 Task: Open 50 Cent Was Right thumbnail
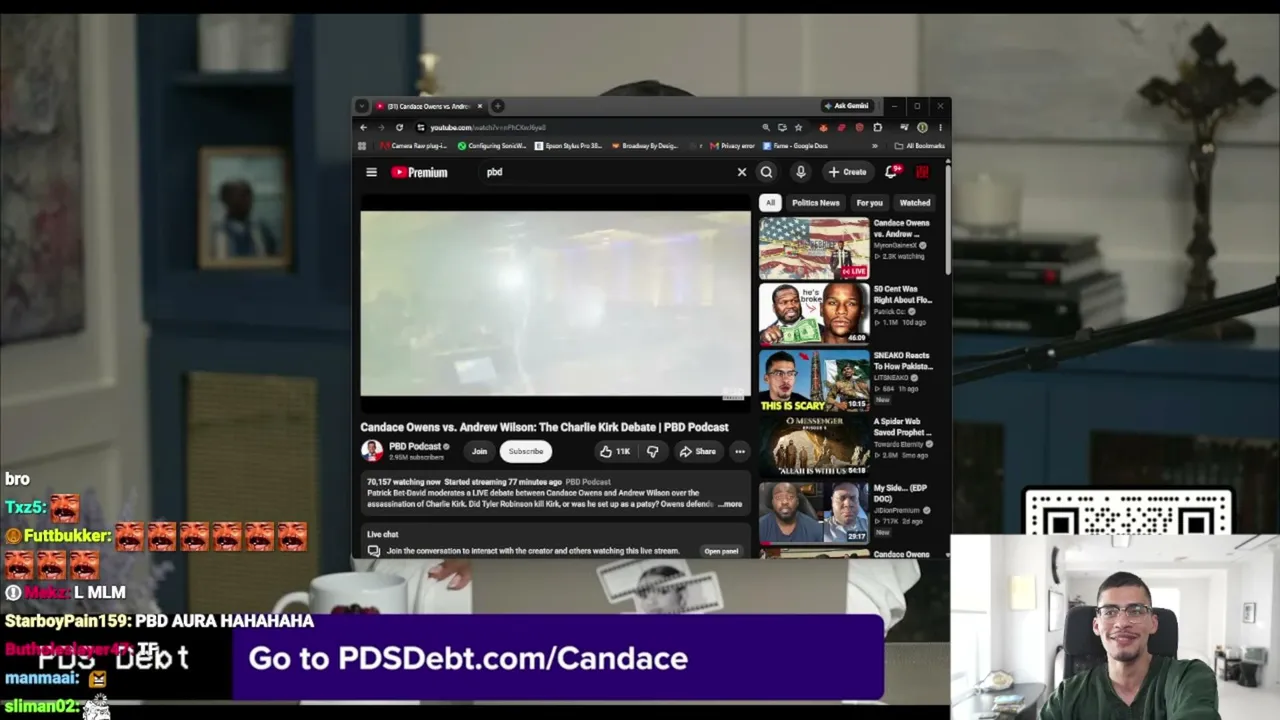[814, 314]
